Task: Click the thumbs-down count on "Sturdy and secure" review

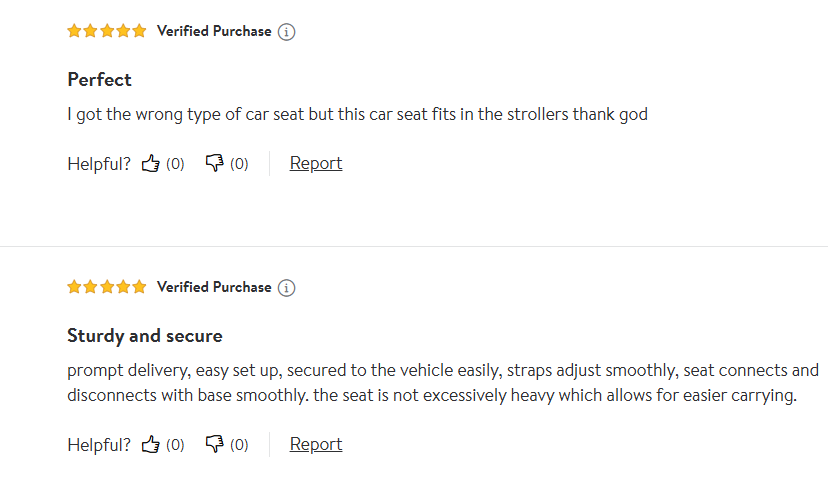Action: point(239,445)
